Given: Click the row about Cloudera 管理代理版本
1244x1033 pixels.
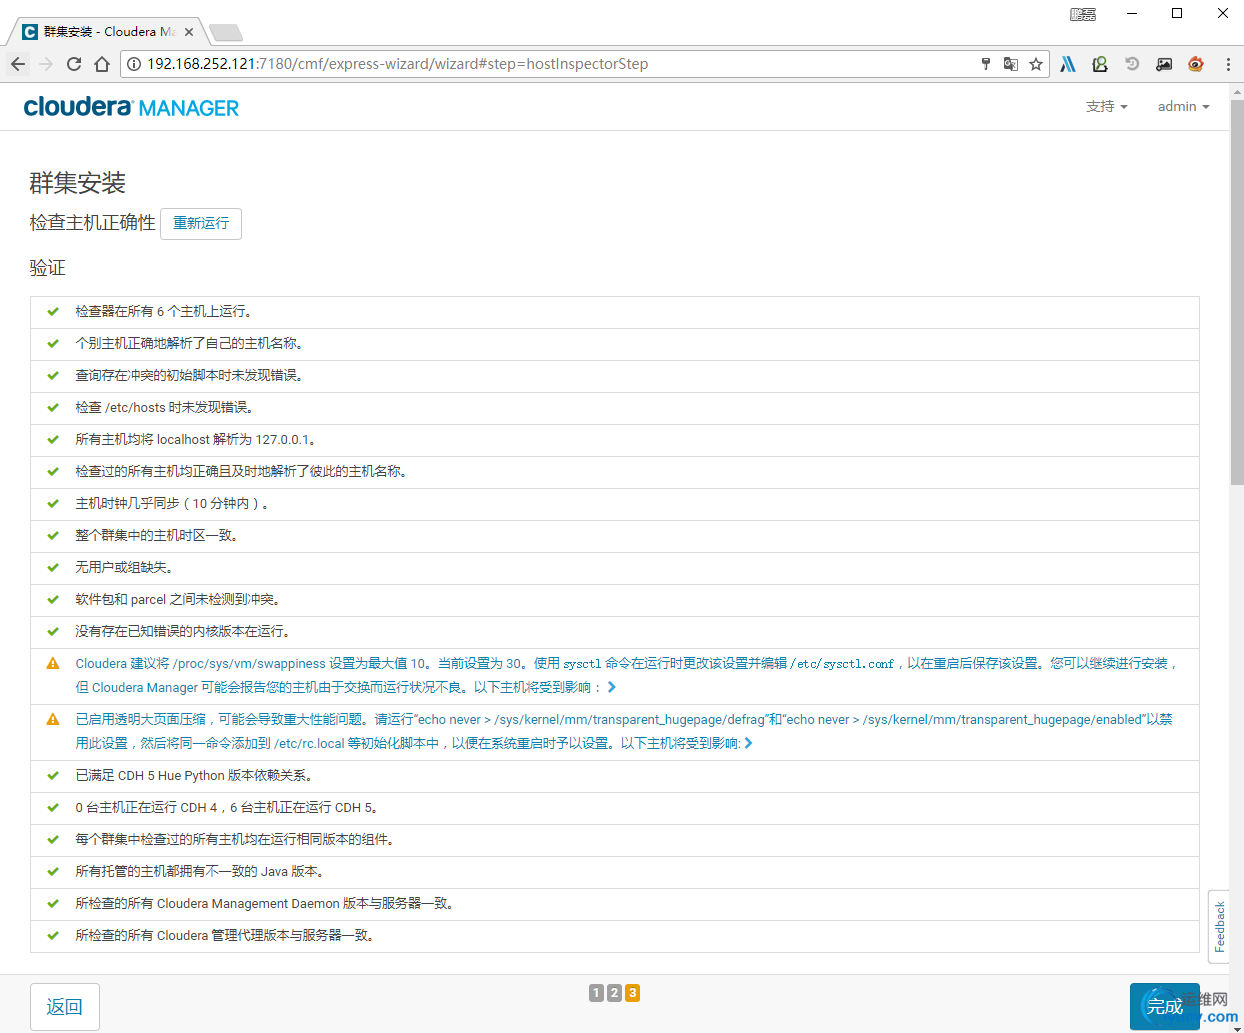Looking at the screenshot, I should pos(615,936).
